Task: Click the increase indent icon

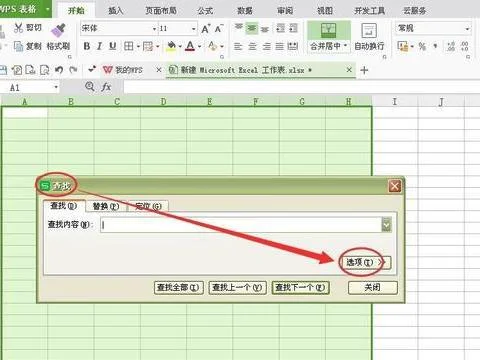Action: [x=293, y=28]
